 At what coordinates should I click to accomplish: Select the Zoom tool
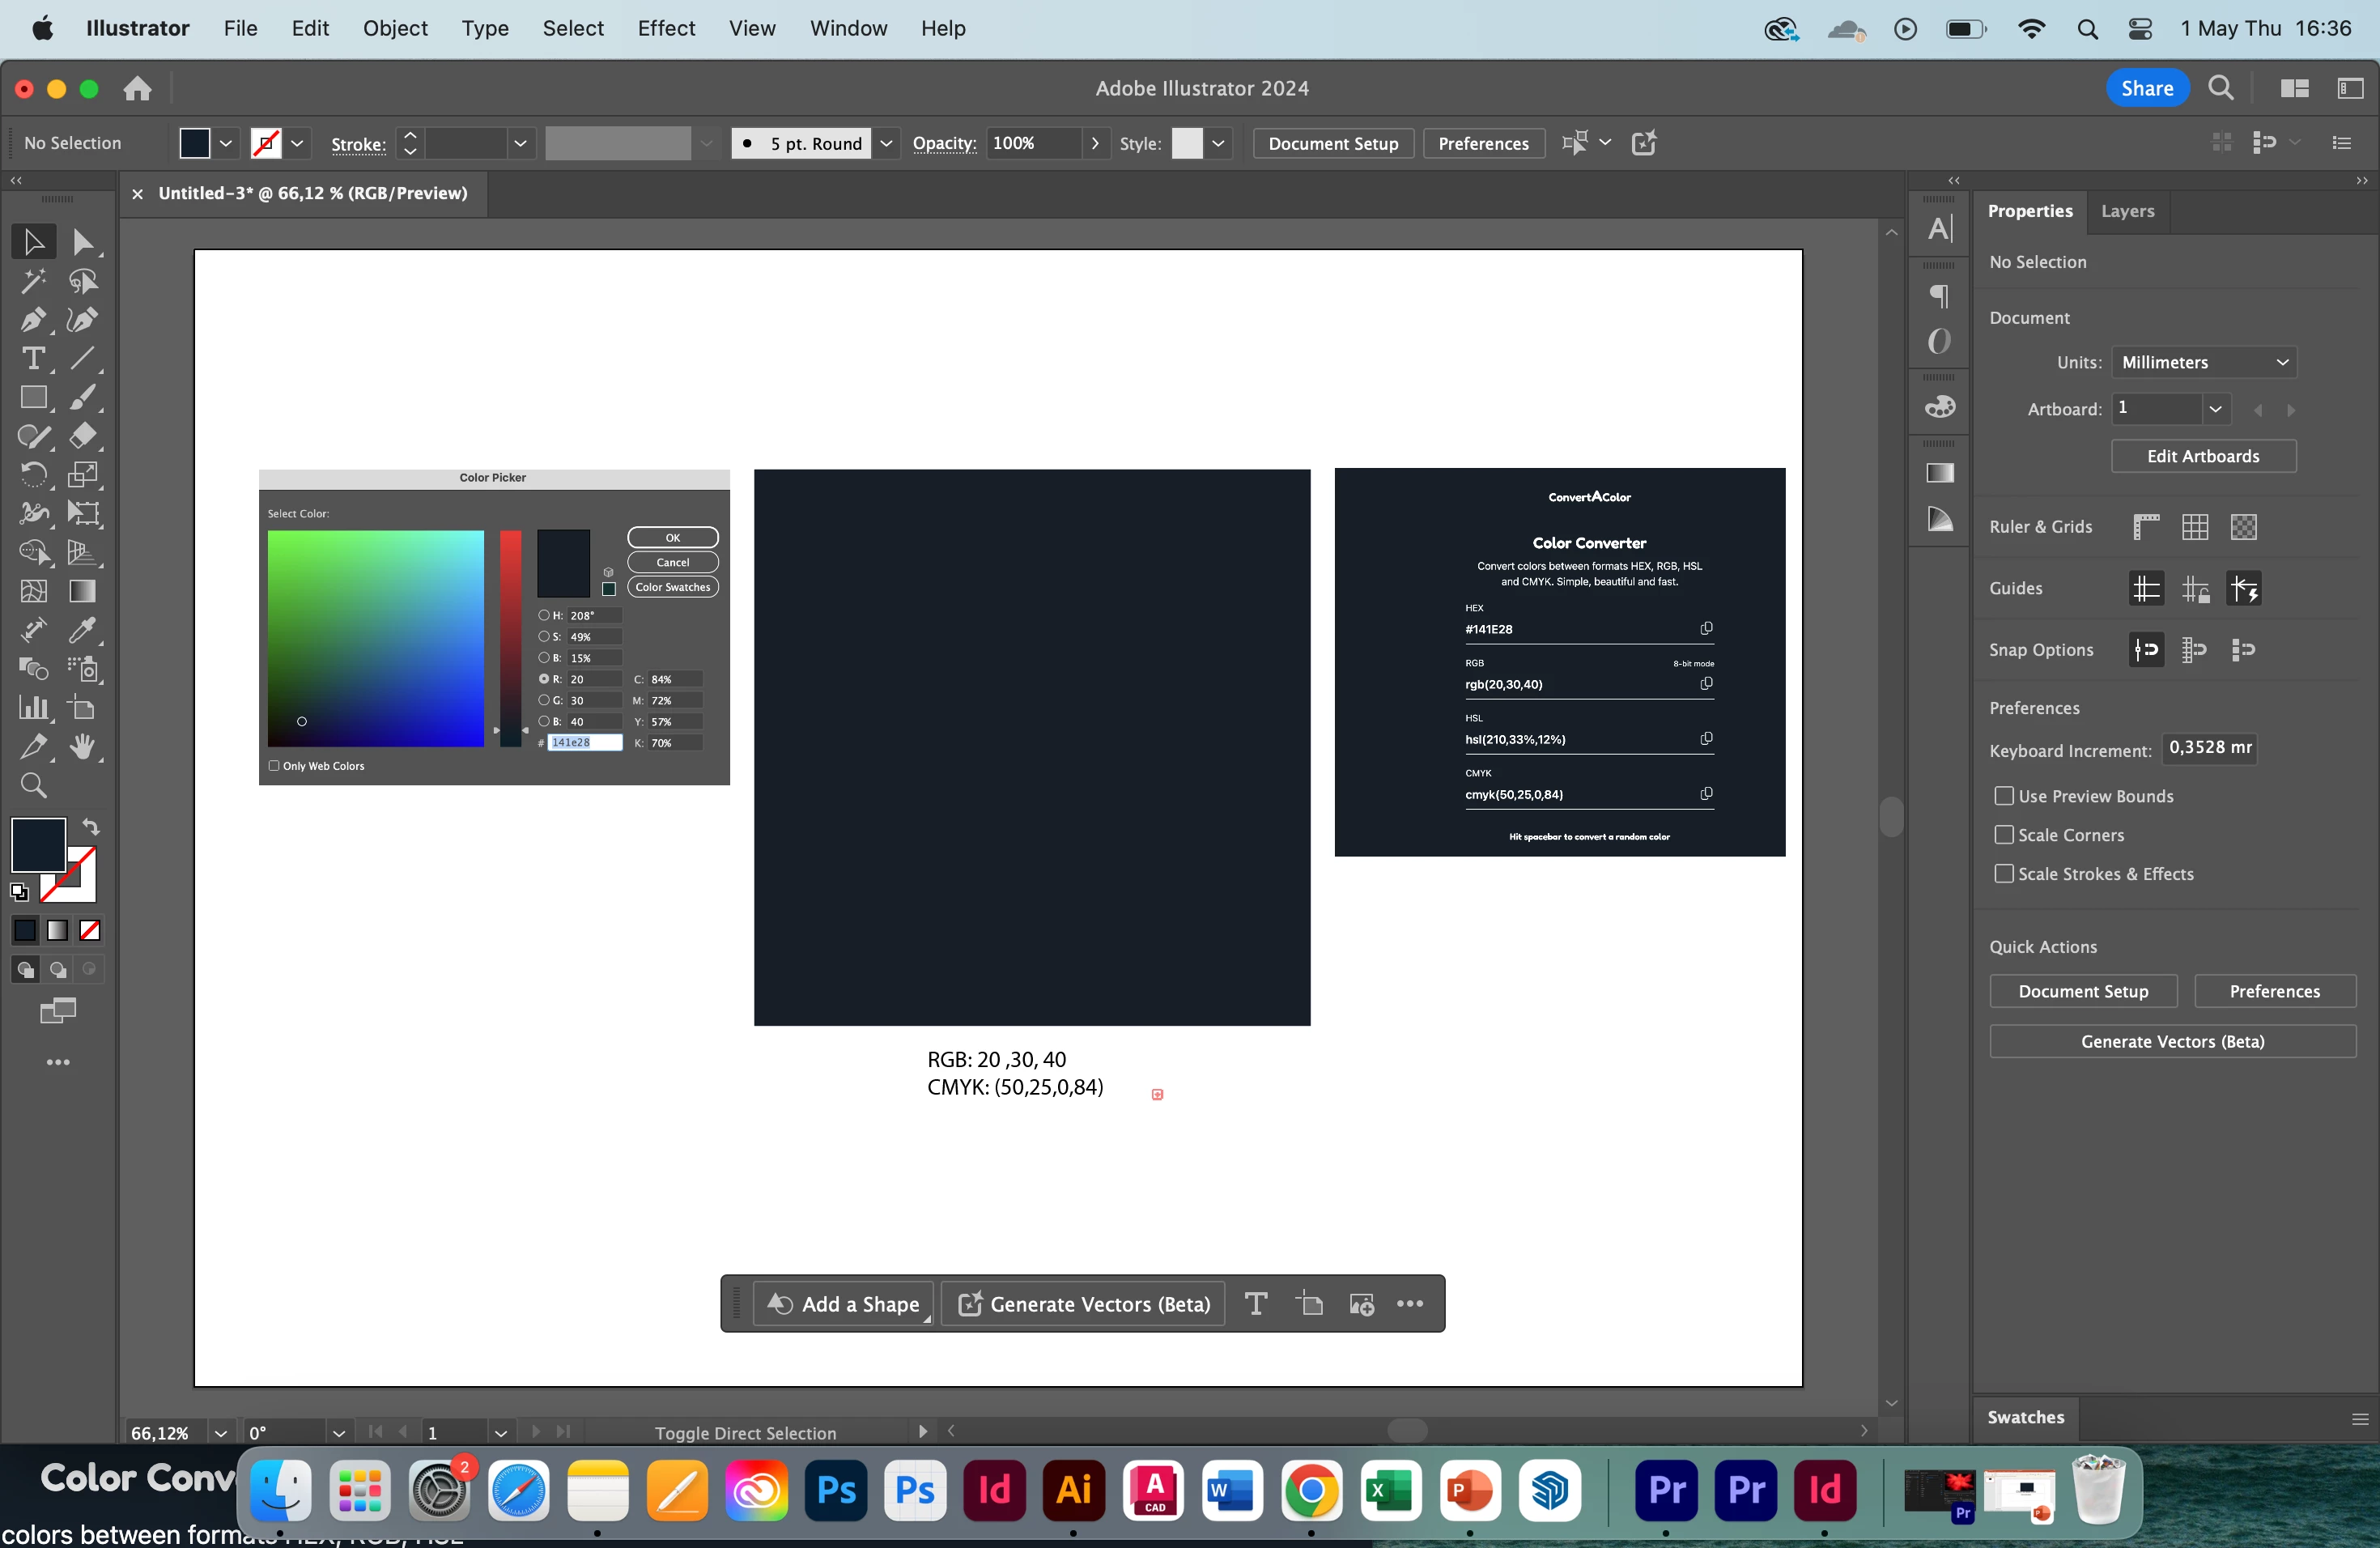(33, 786)
